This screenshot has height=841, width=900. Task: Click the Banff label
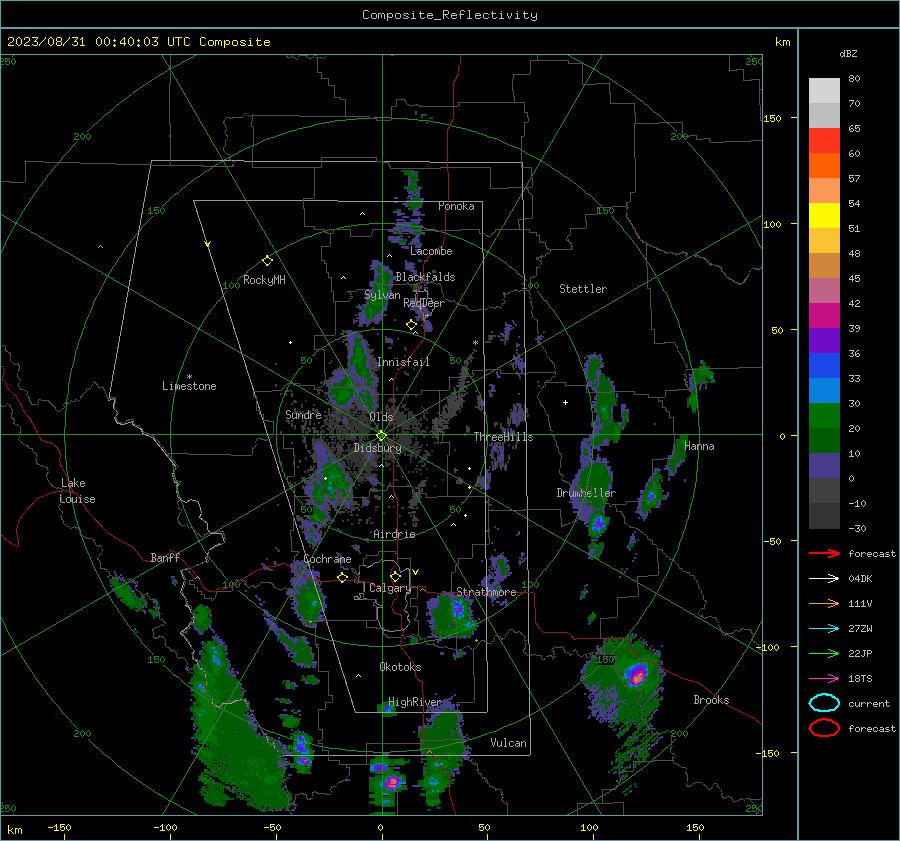(x=165, y=557)
